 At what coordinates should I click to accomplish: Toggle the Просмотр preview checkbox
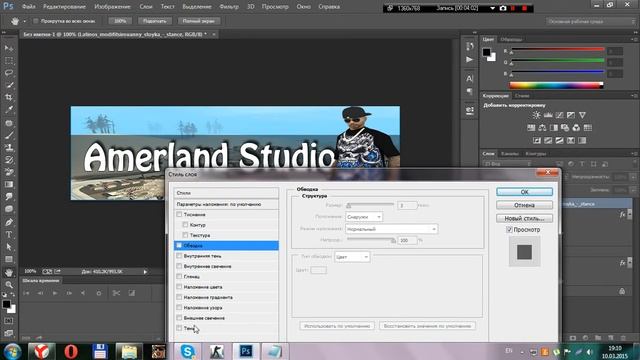point(509,230)
